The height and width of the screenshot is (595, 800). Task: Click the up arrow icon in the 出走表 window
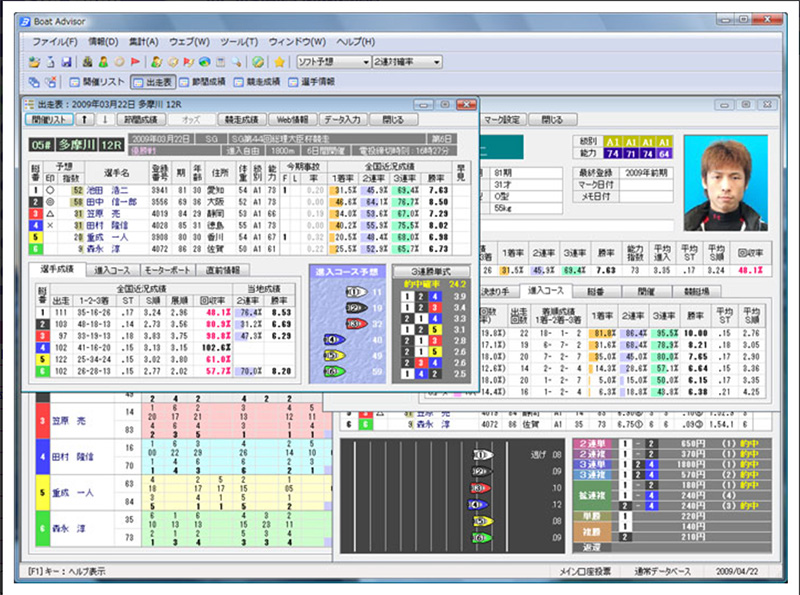(83, 118)
